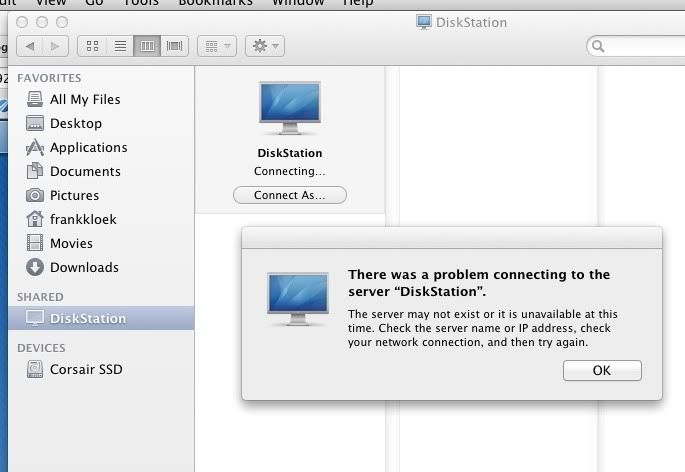The width and height of the screenshot is (685, 472).
Task: Close the Finder window
Action: (22, 22)
